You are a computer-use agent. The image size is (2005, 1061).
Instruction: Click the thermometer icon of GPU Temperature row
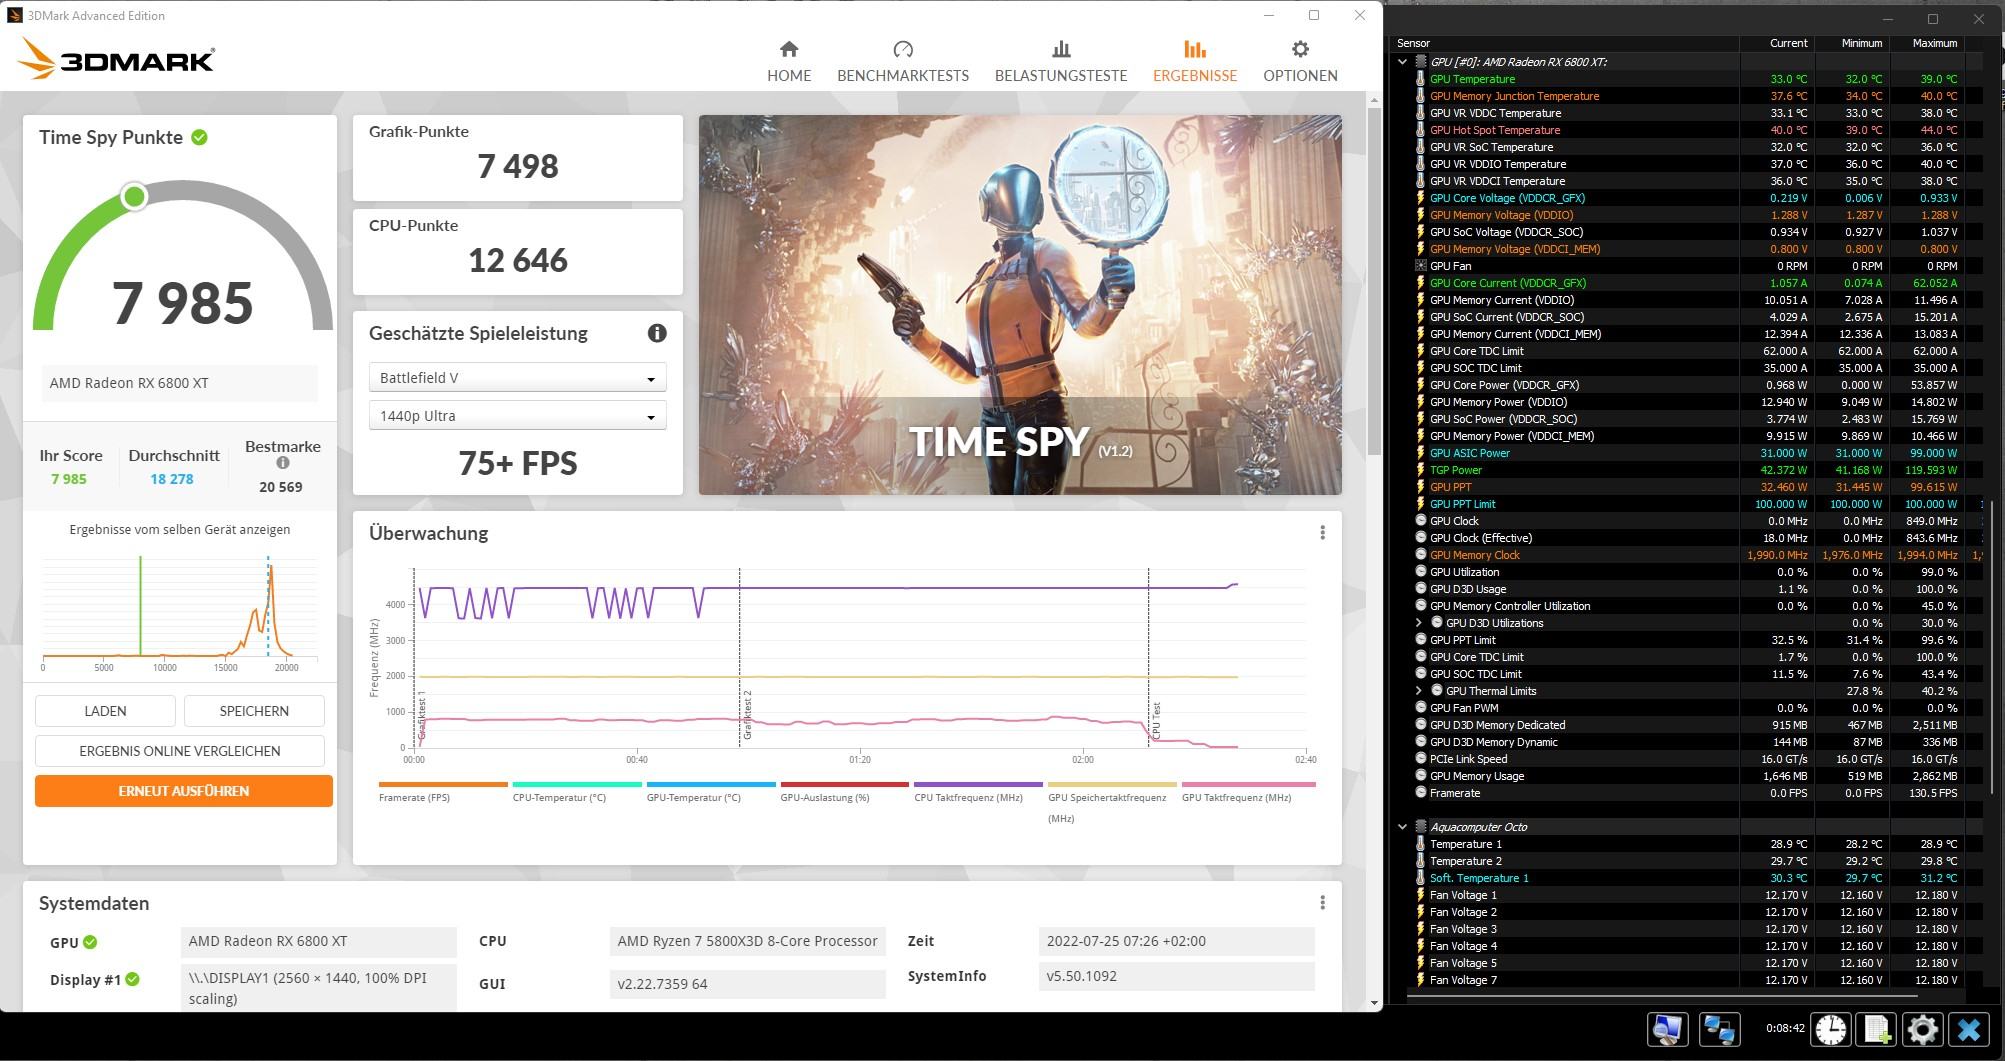pos(1420,79)
